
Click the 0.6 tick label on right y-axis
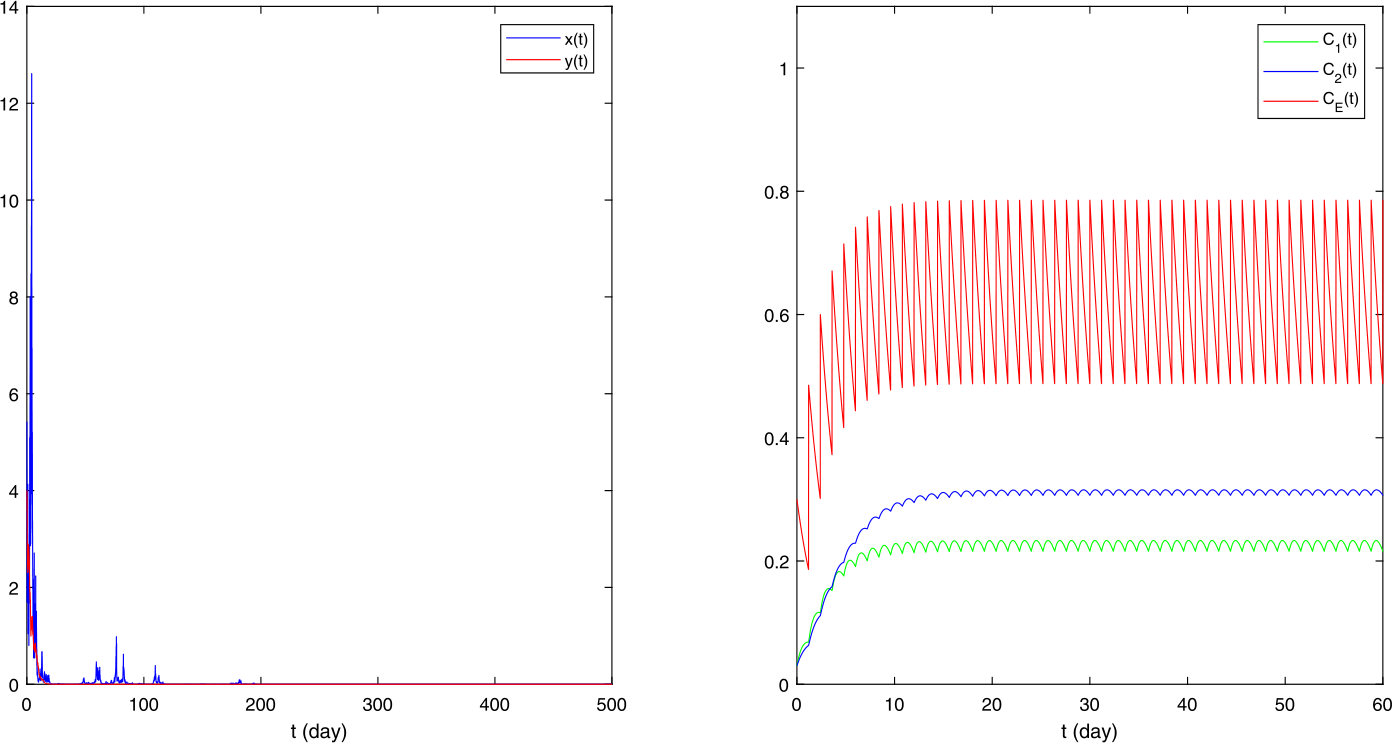click(776, 315)
